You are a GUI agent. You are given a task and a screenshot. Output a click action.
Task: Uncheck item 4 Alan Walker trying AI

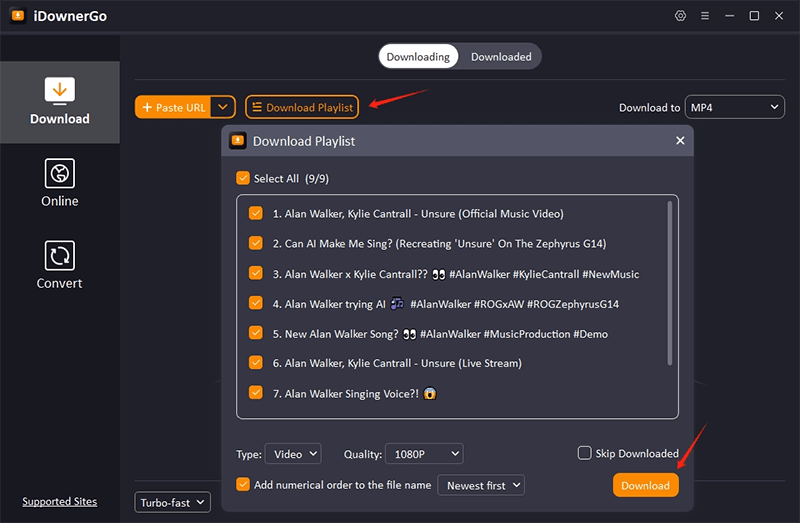(x=256, y=304)
